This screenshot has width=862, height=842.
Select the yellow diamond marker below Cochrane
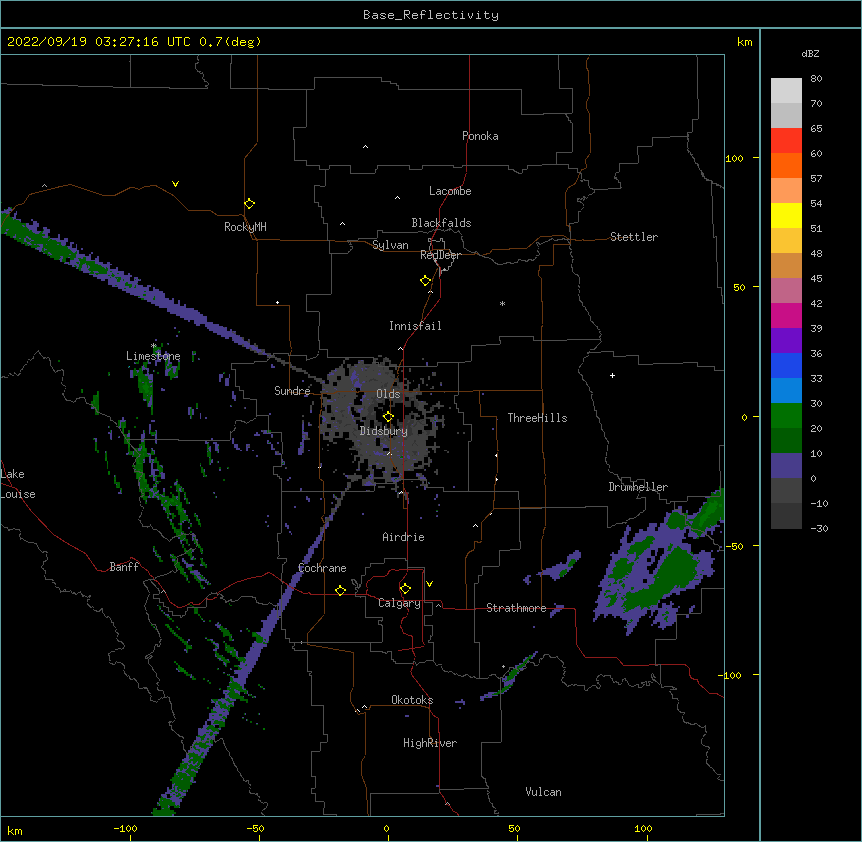(340, 590)
